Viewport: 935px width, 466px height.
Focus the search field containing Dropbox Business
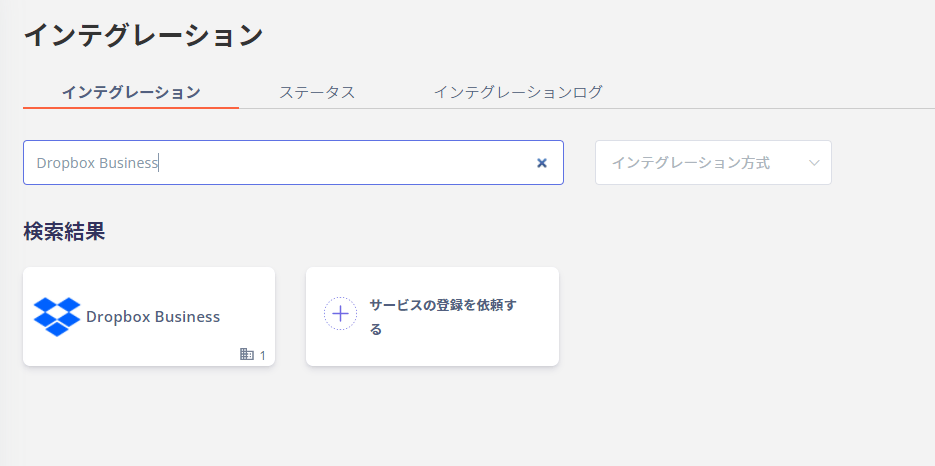[x=293, y=162]
